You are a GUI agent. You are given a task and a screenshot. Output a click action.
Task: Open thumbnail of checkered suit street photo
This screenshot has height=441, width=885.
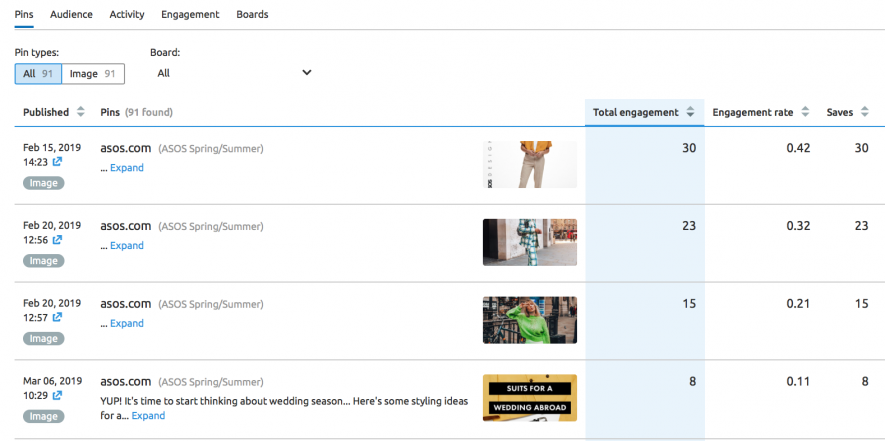coord(530,242)
